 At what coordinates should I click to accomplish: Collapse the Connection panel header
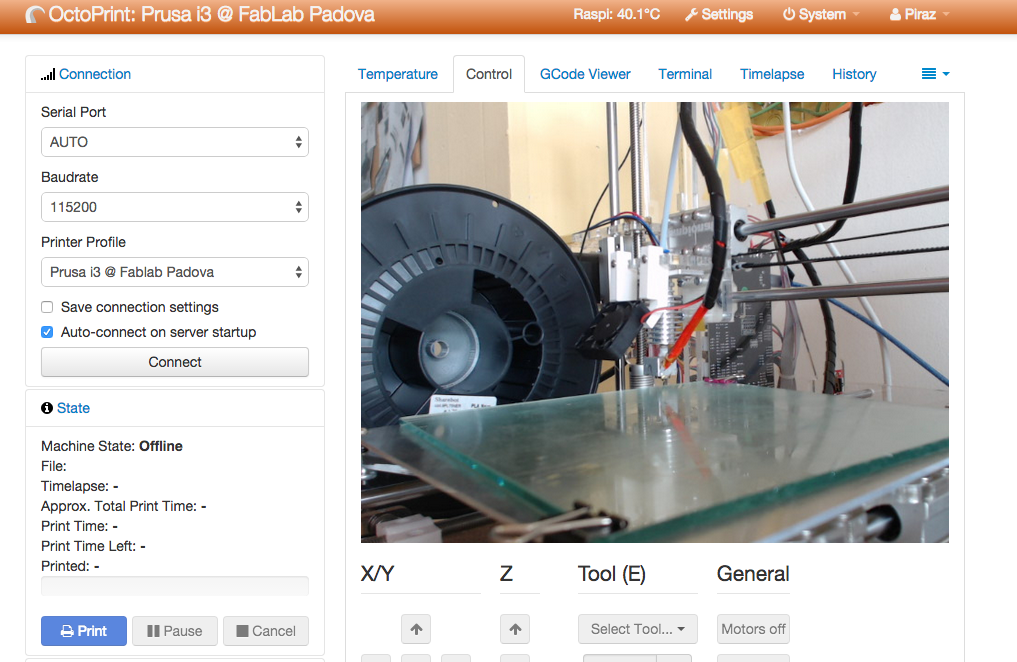click(95, 74)
